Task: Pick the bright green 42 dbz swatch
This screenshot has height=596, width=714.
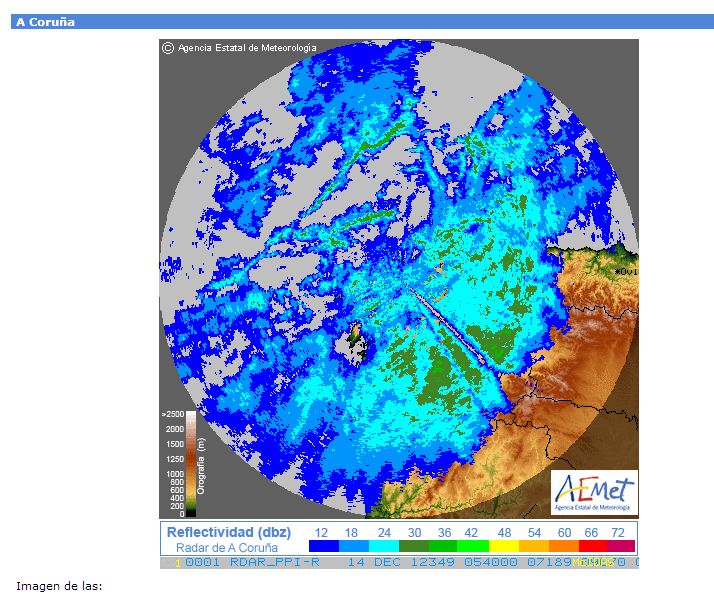Action: [472, 547]
